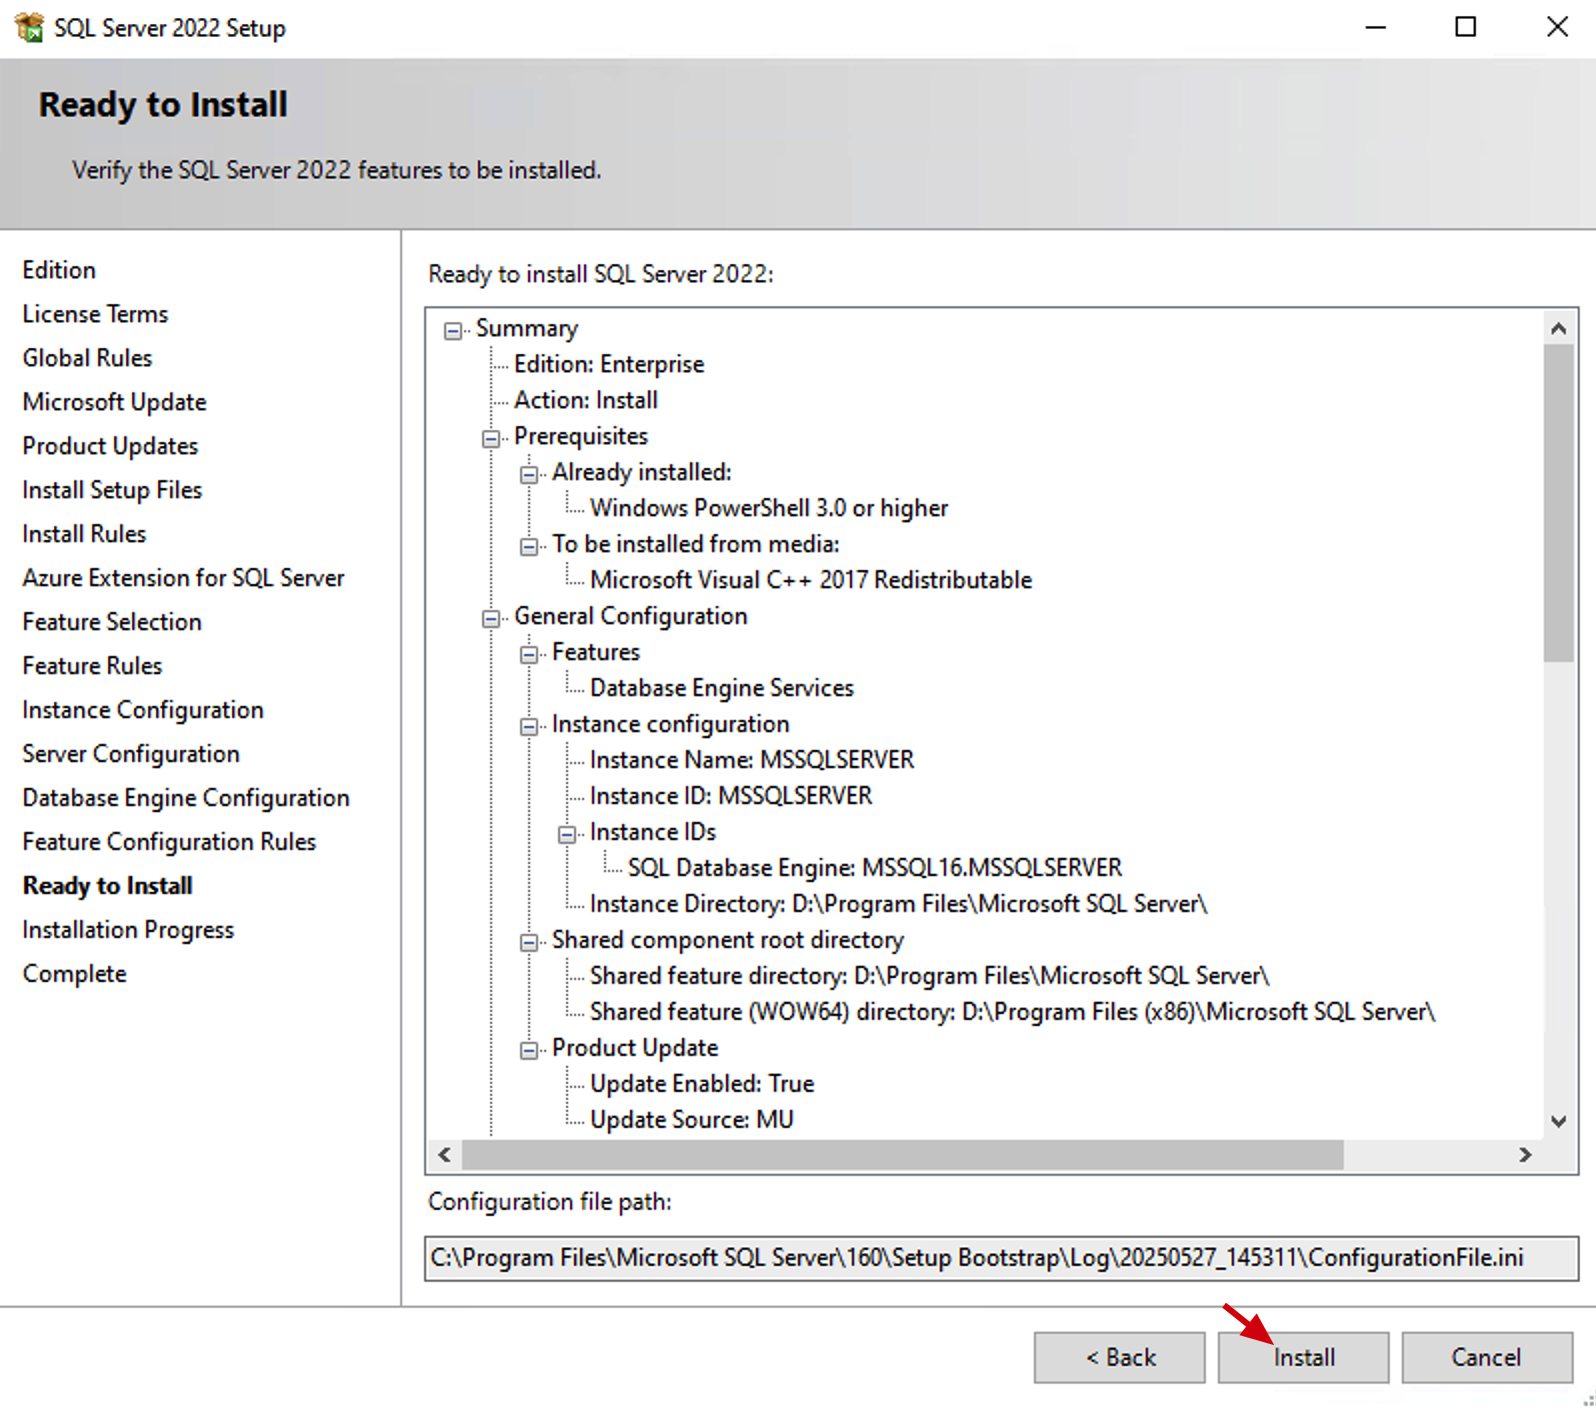Click the vertical scrollbar down arrow
Viewport: 1596px width, 1408px height.
(1558, 1121)
